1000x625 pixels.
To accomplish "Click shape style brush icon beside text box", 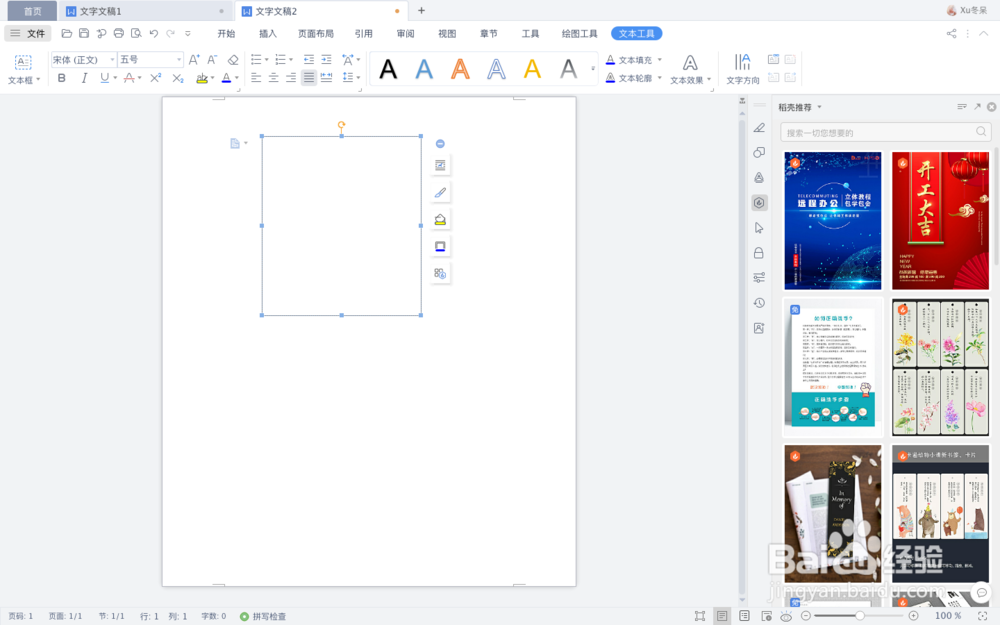I will 440,192.
